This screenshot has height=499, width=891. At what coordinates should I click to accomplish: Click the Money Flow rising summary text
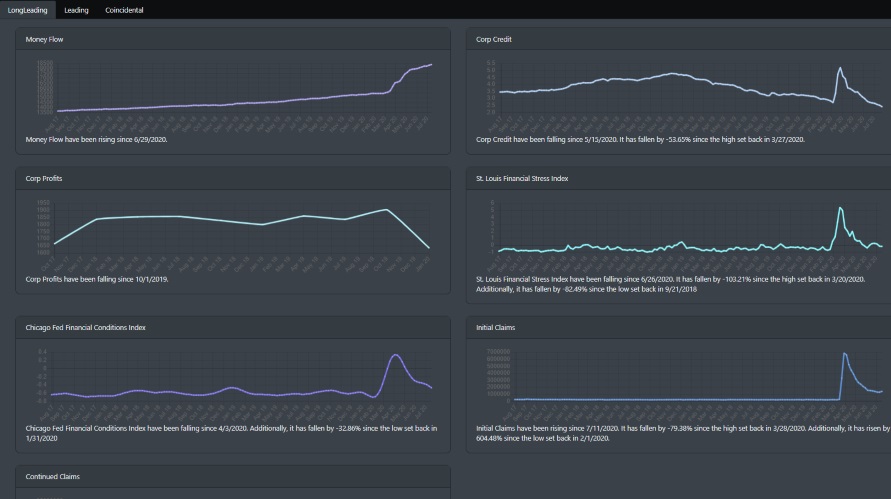(x=97, y=140)
